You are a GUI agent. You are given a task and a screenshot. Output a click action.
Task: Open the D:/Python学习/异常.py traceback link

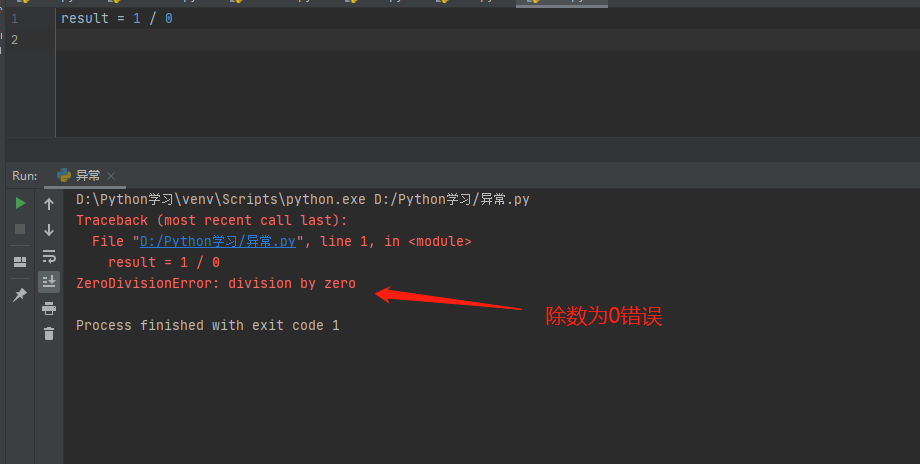(x=218, y=241)
